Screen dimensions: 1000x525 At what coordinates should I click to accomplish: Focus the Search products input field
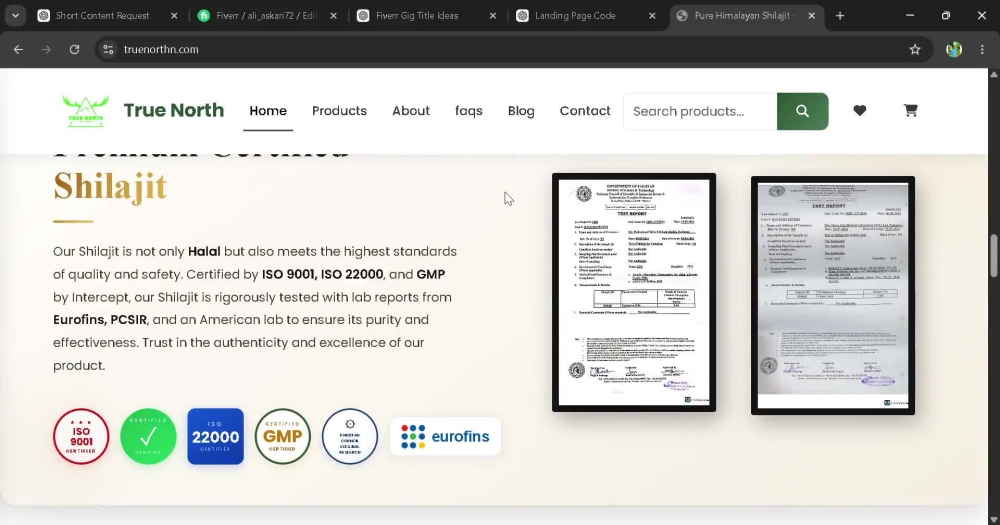pyautogui.click(x=700, y=111)
